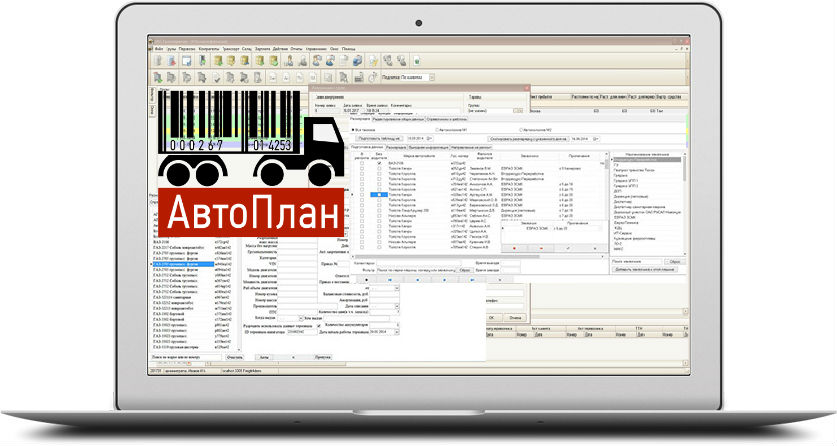Select ЕВРАЗ ЗСМК in the right customers list

tap(625, 218)
